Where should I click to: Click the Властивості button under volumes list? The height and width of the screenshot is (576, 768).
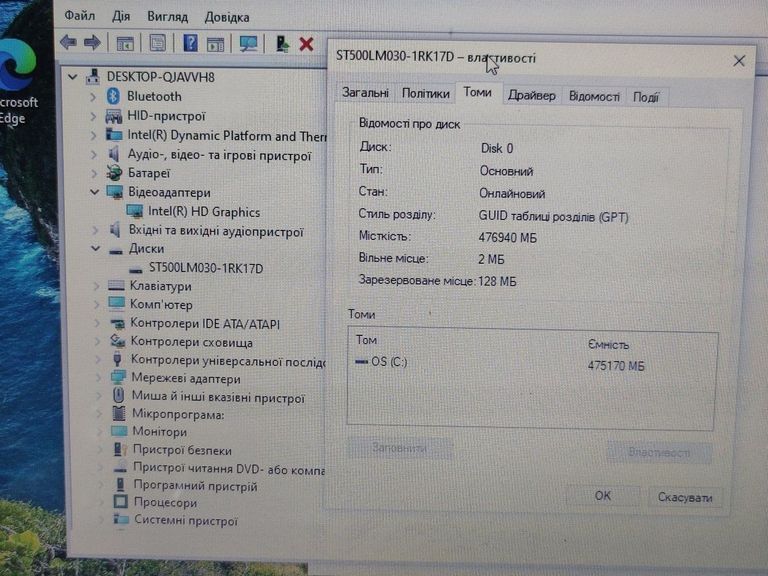pyautogui.click(x=659, y=452)
